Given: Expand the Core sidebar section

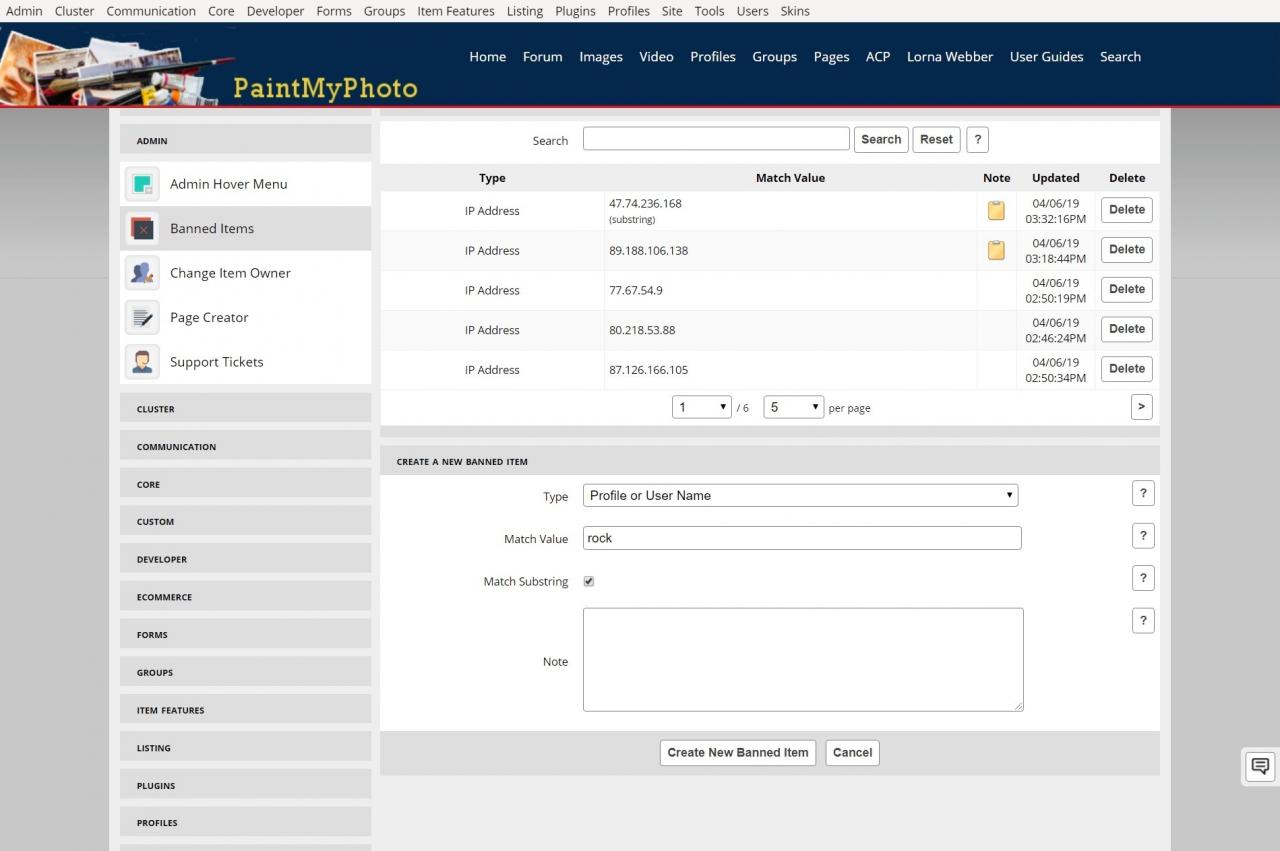Looking at the screenshot, I should (245, 484).
